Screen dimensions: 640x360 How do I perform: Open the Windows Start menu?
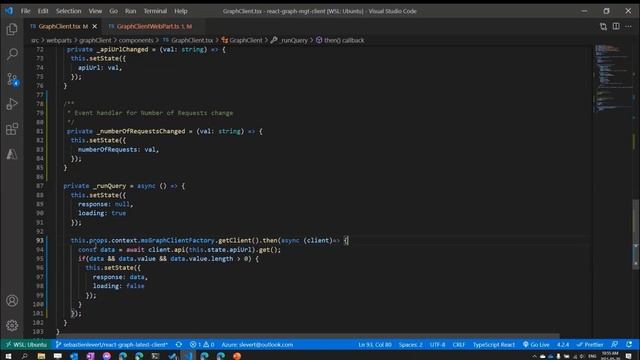tap(8, 356)
